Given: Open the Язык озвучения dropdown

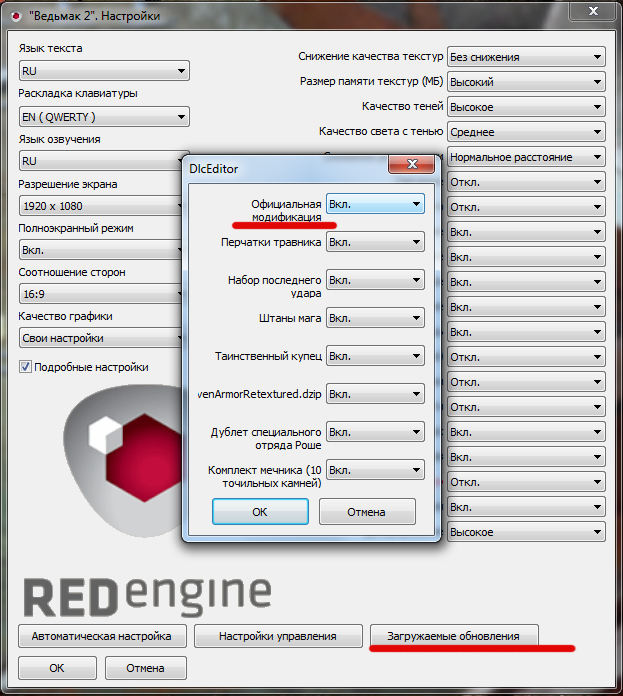Looking at the screenshot, I should coord(101,161).
